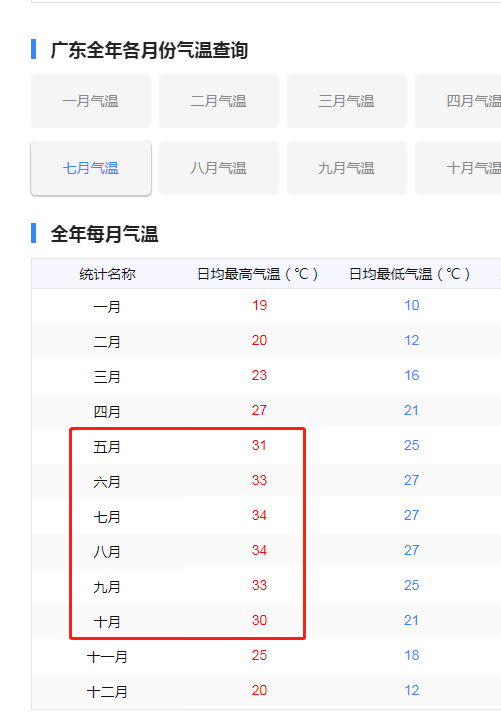Click the 五月 row label
The height and width of the screenshot is (715, 501).
point(107,446)
